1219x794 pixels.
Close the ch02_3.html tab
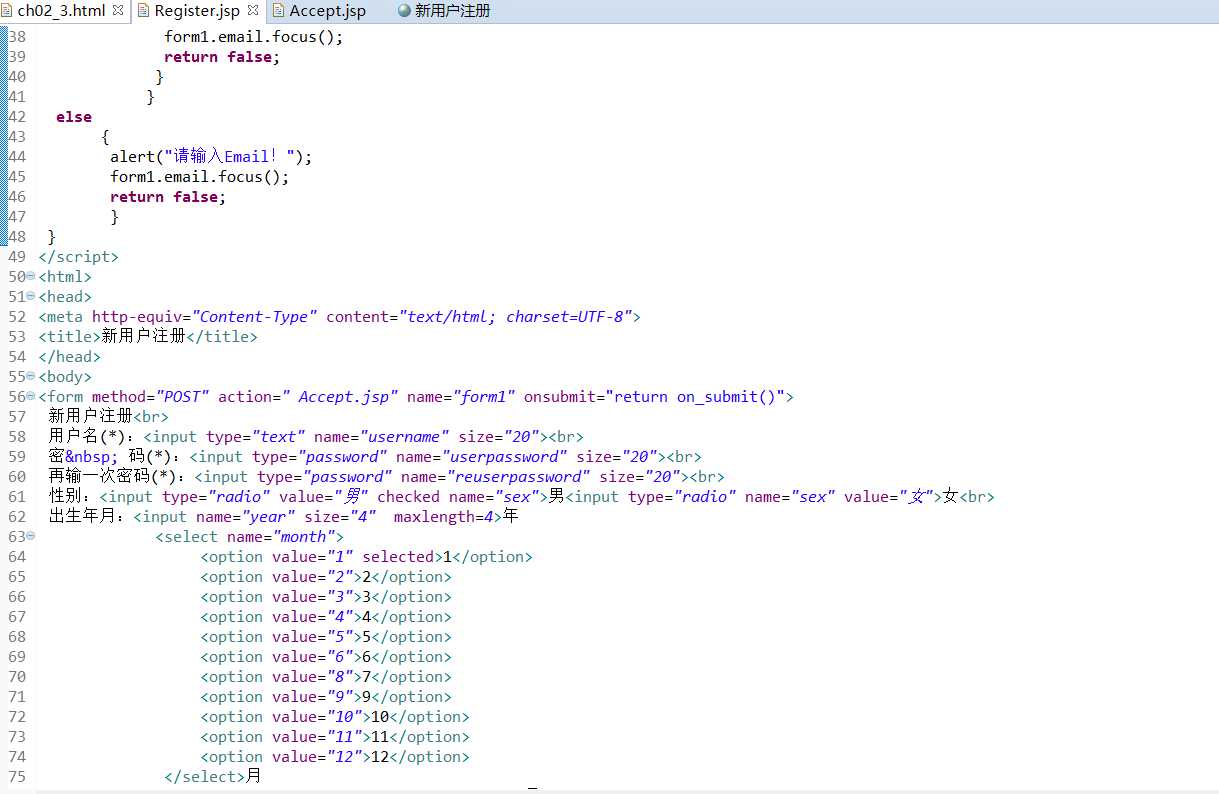(x=118, y=10)
